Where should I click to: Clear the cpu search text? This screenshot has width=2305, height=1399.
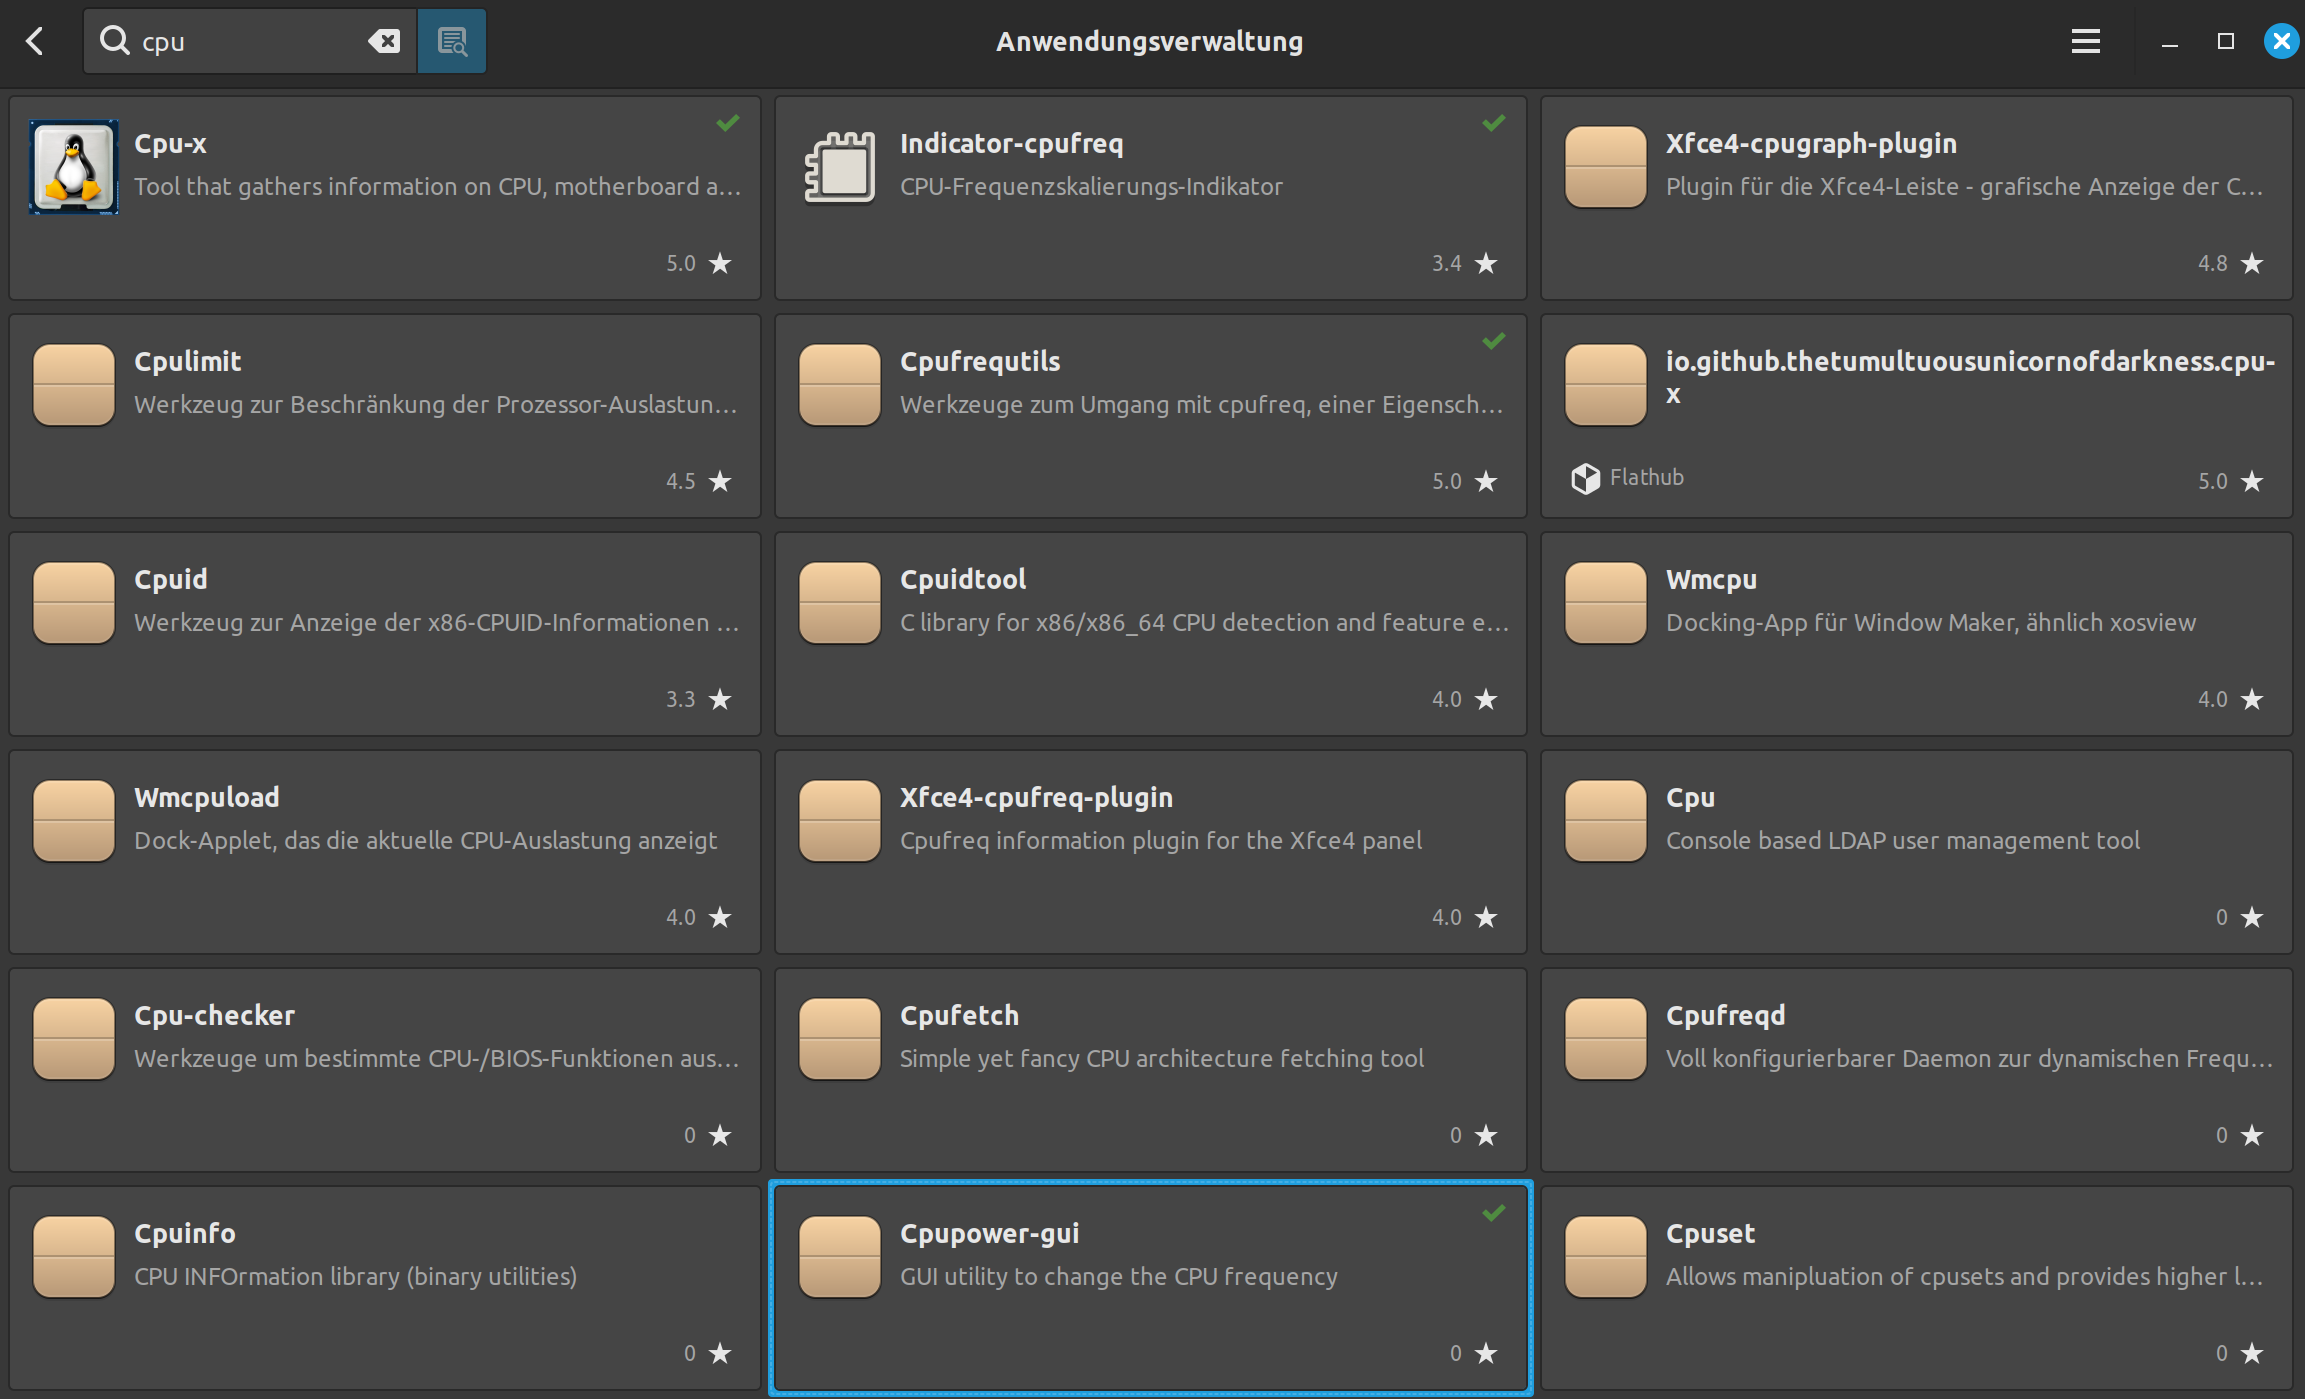384,41
